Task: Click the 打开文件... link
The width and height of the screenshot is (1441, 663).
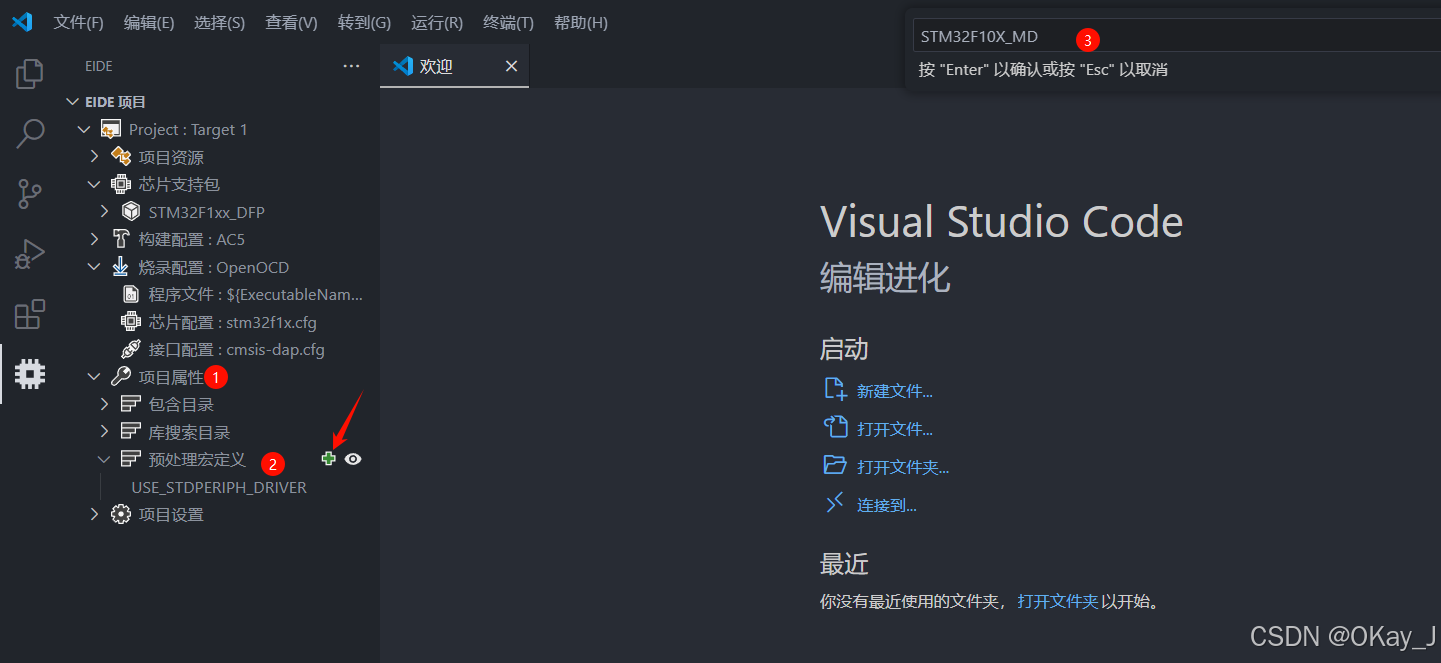Action: pyautogui.click(x=894, y=429)
